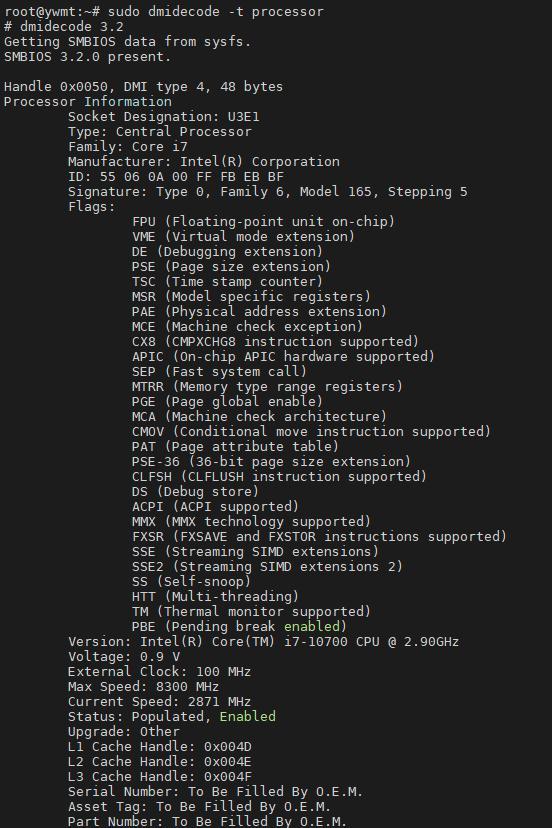This screenshot has height=828, width=552.
Task: Click the FPU floating-point flag entry
Action: [x=264, y=221]
